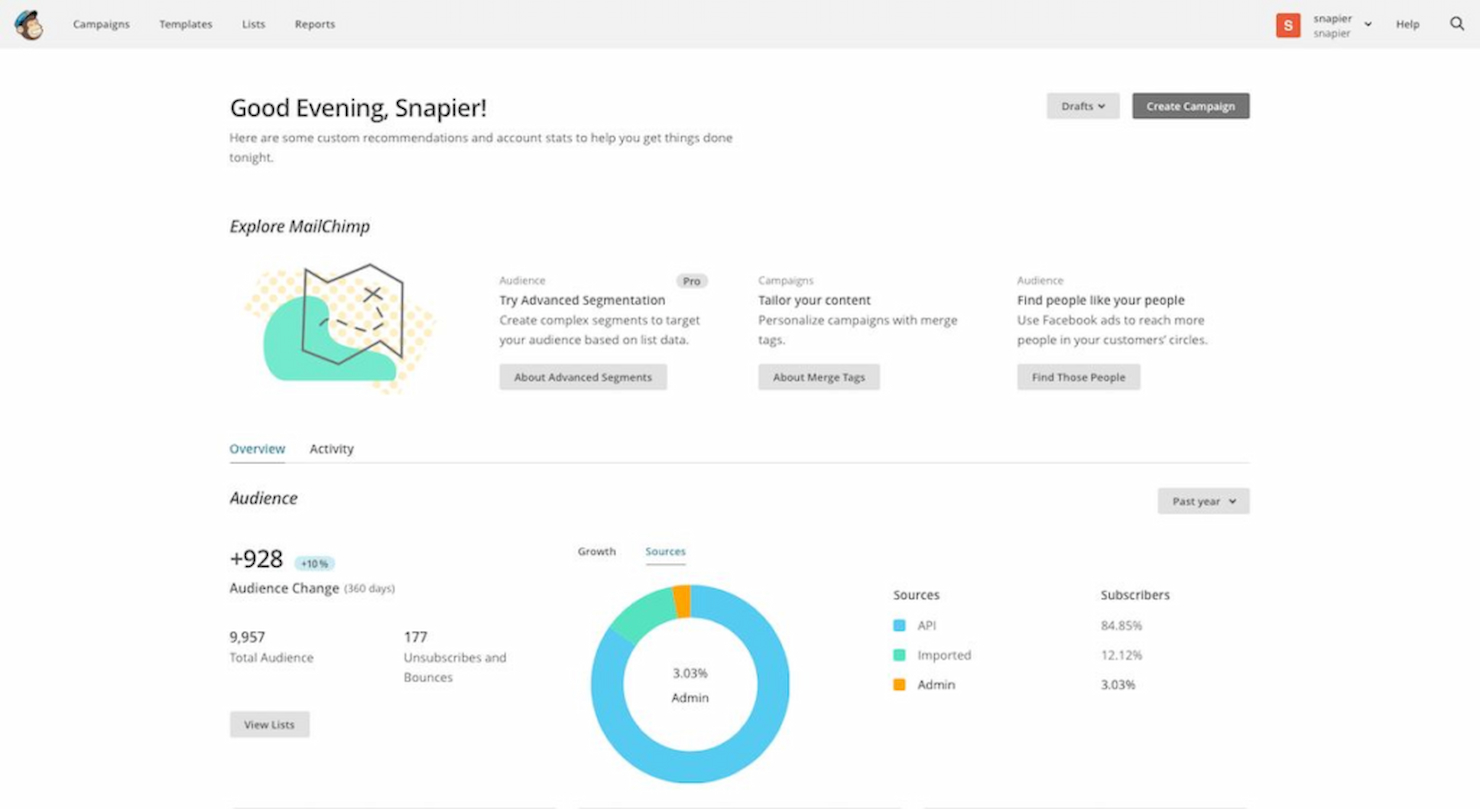Click About Merge Tags

tap(819, 377)
